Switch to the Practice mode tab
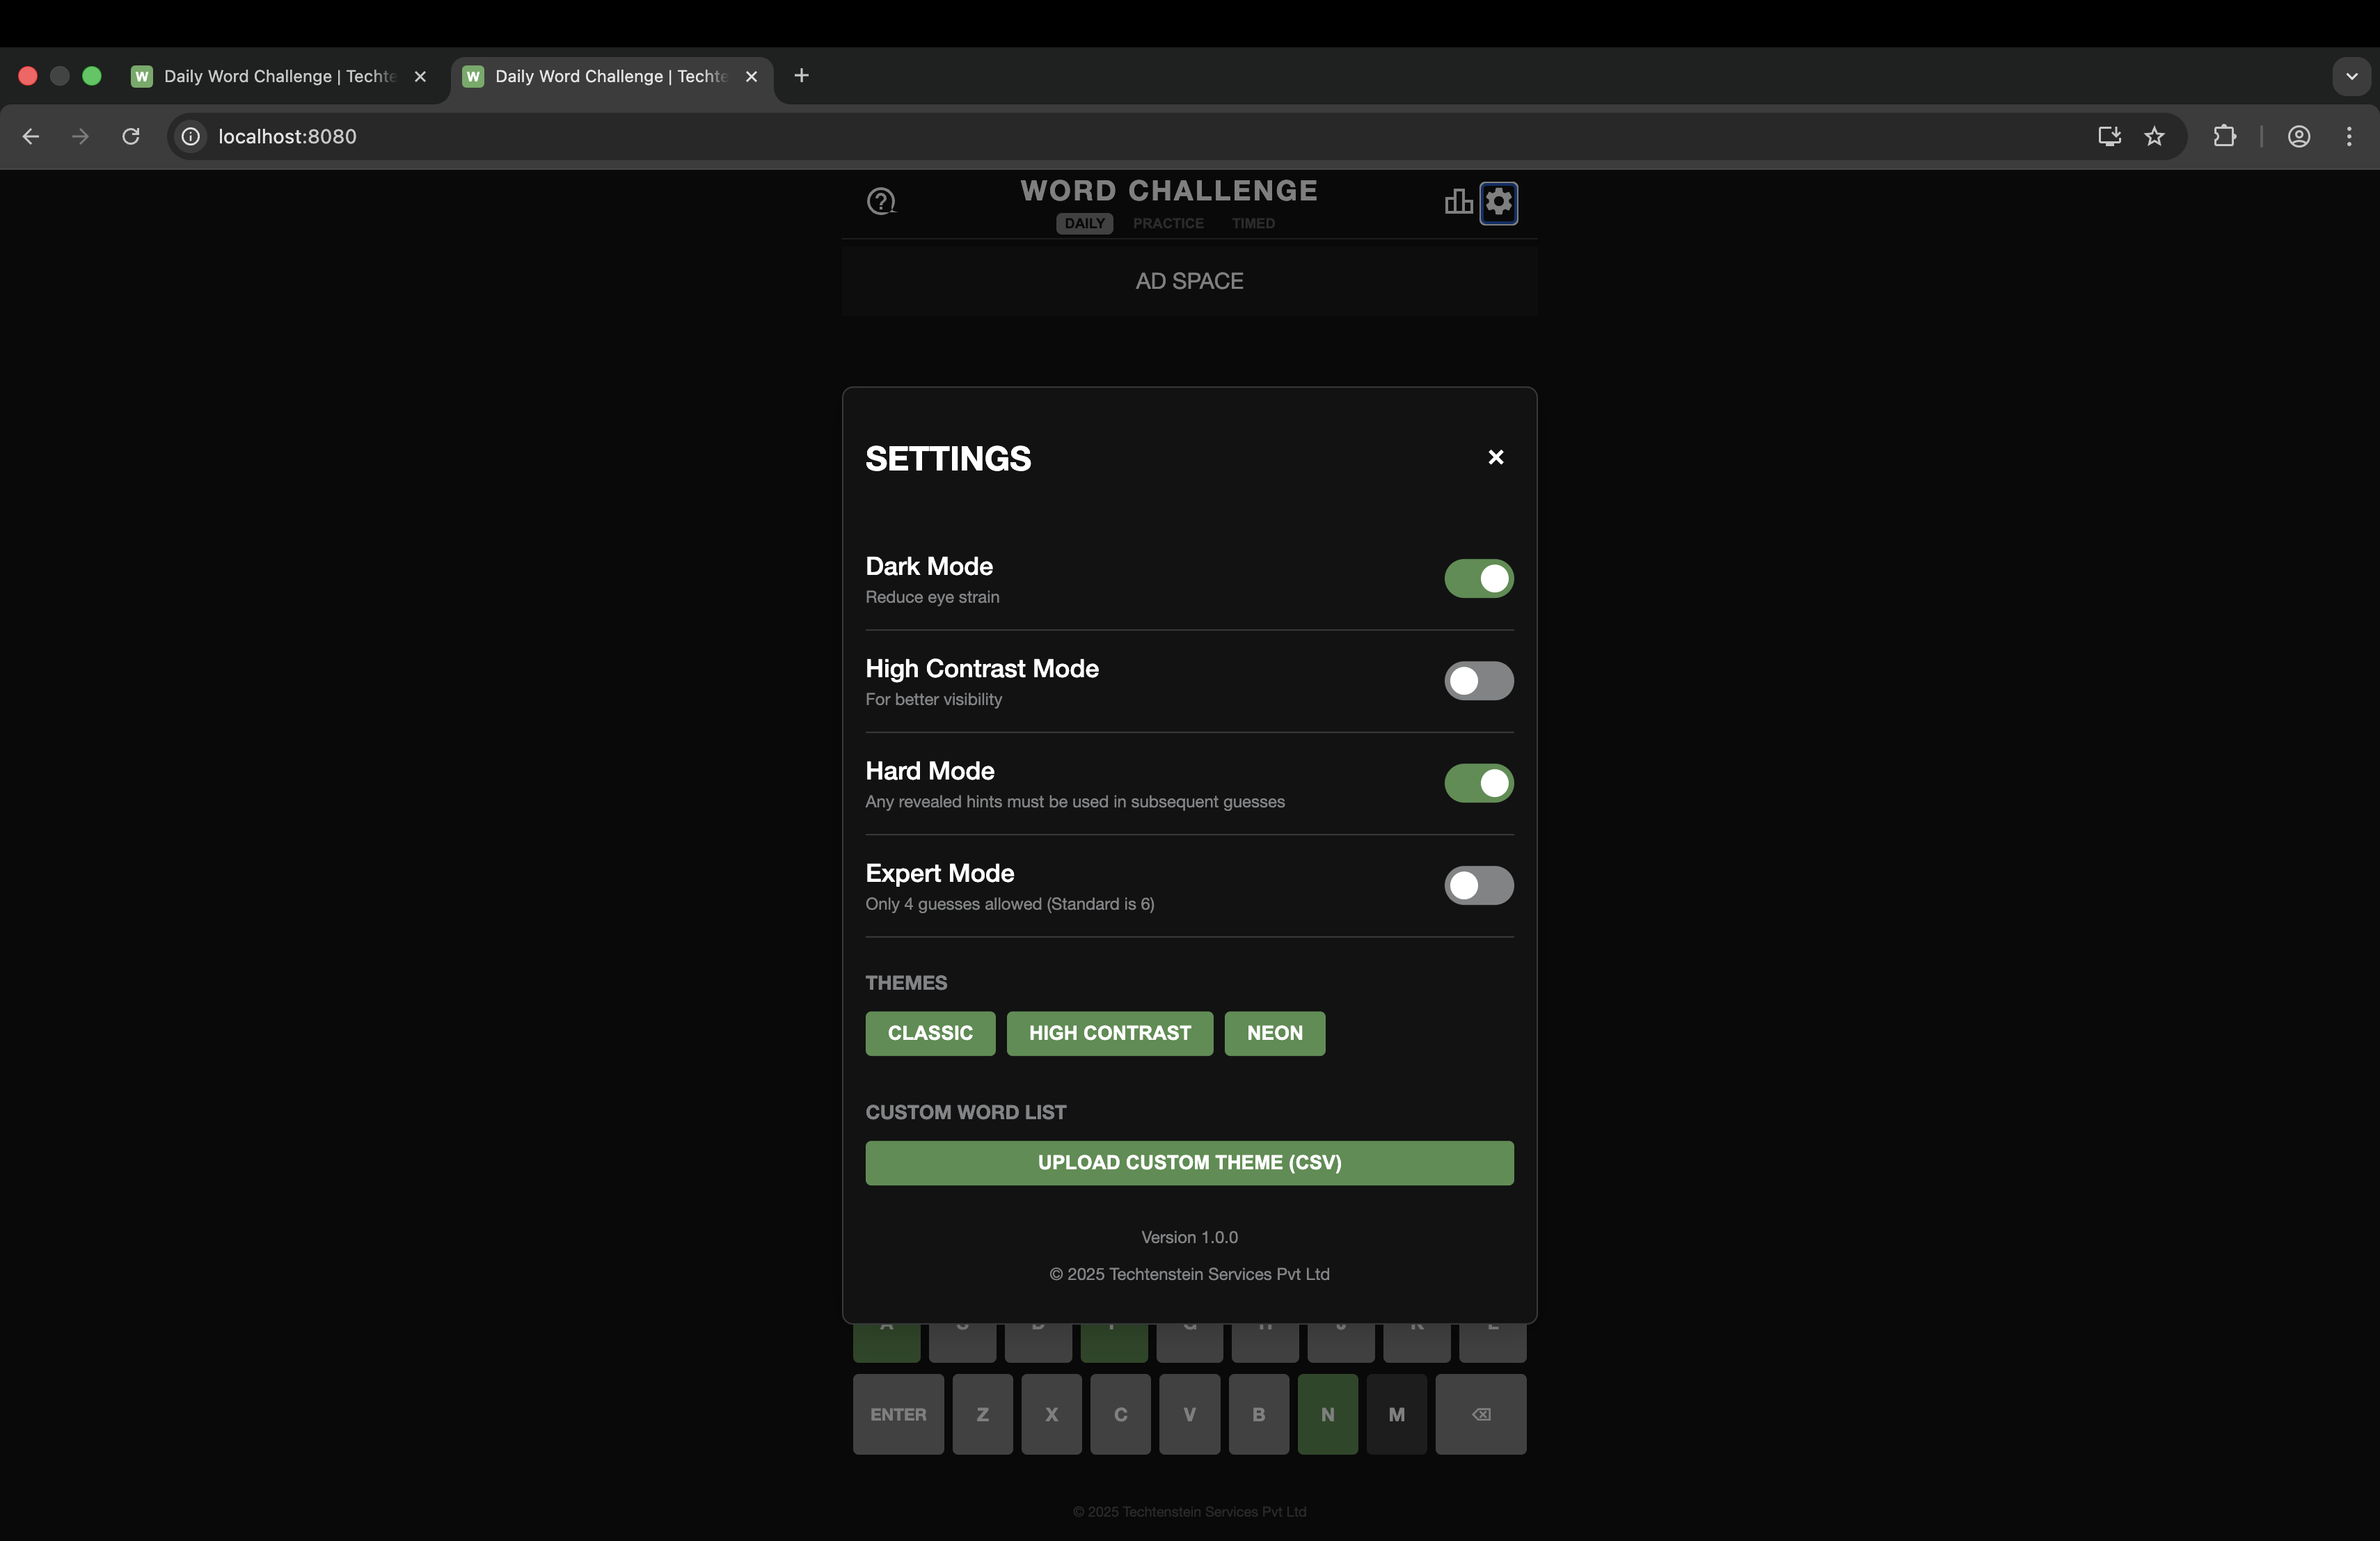2380x1541 pixels. pos(1167,223)
